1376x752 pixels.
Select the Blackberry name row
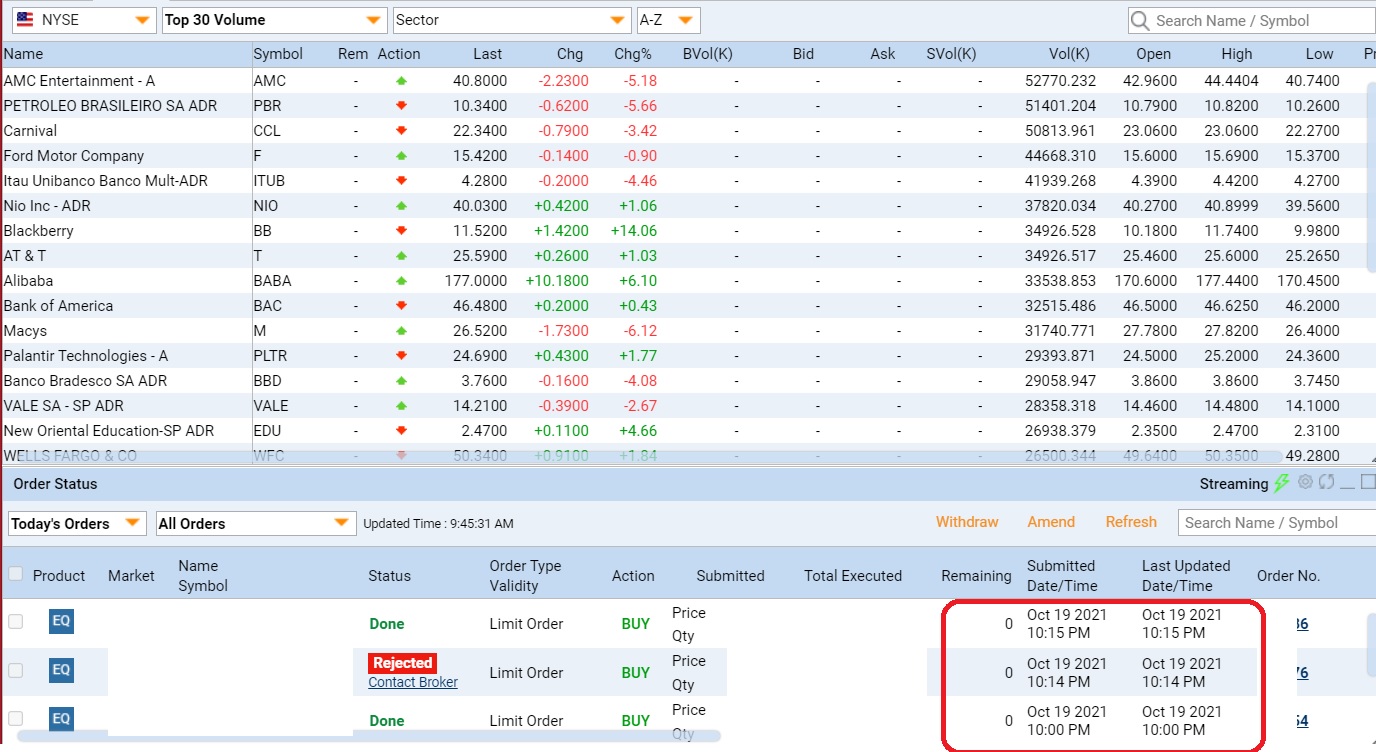38,231
